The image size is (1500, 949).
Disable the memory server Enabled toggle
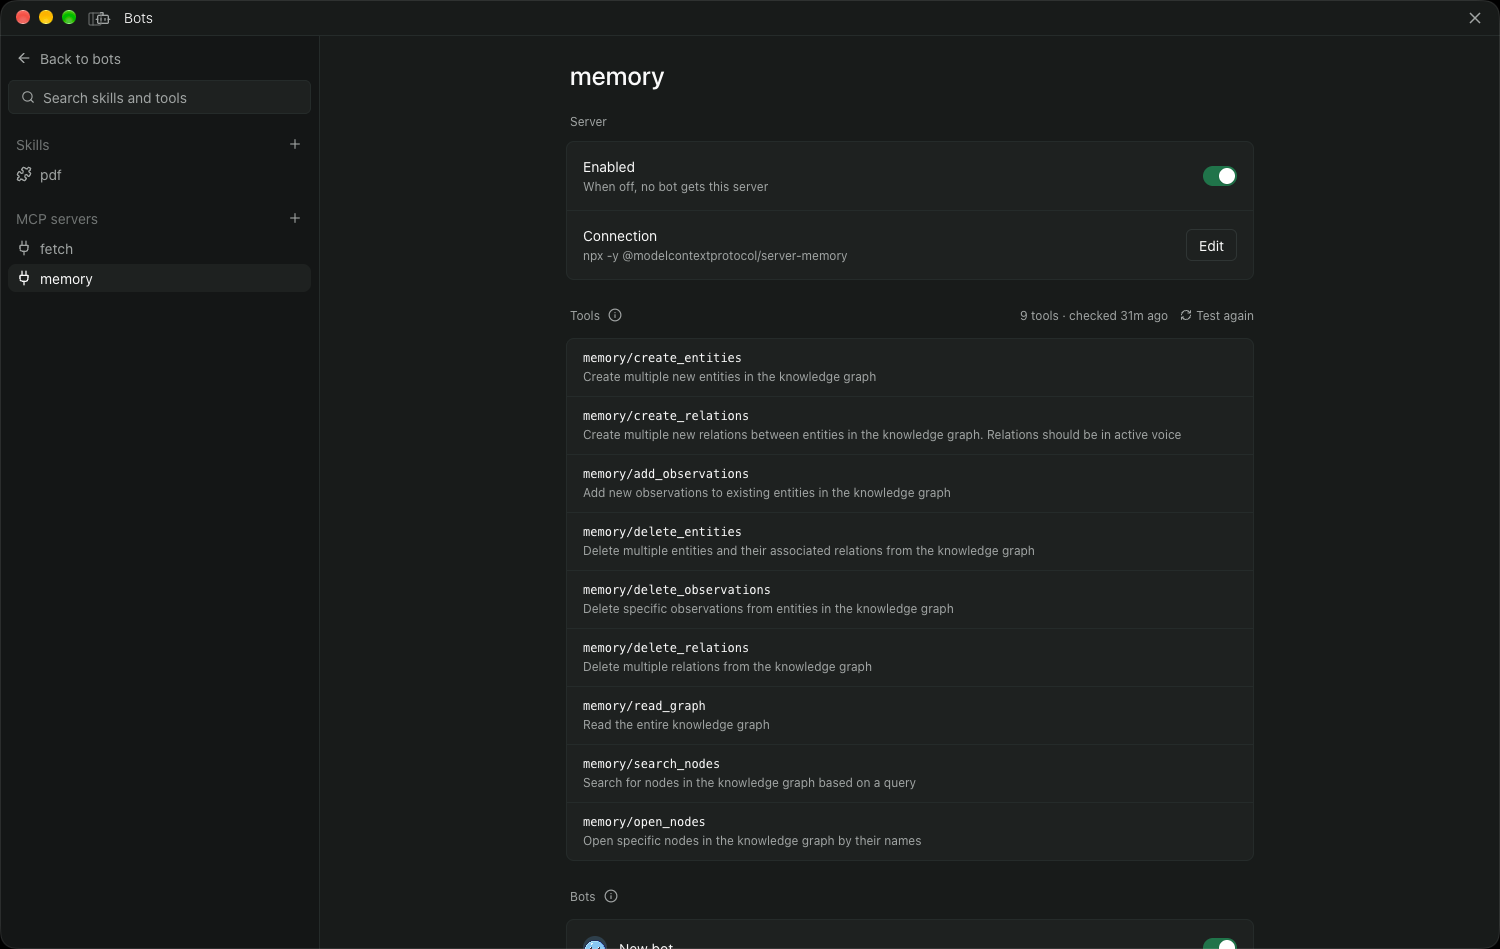tap(1220, 176)
